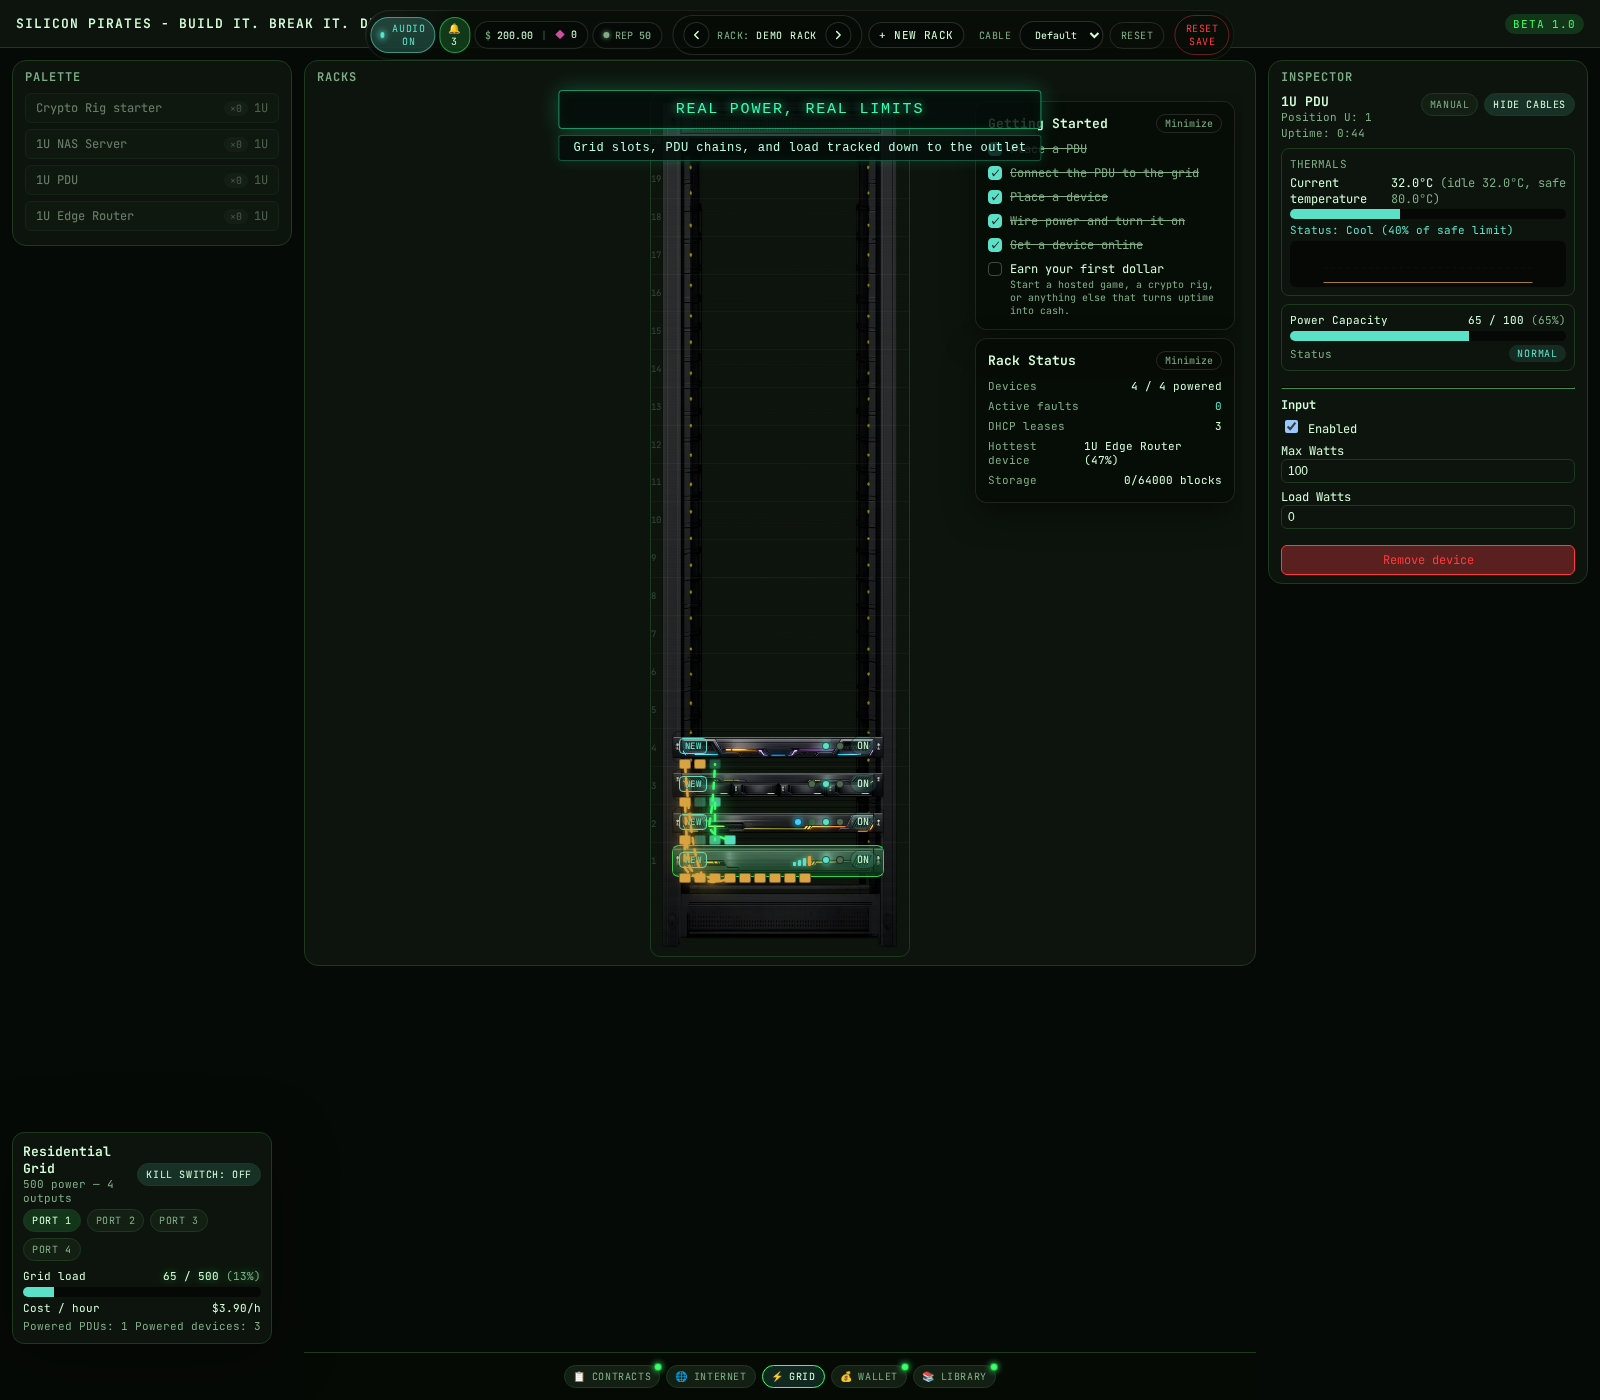Click the Status NORMAL badge

pos(1537,354)
